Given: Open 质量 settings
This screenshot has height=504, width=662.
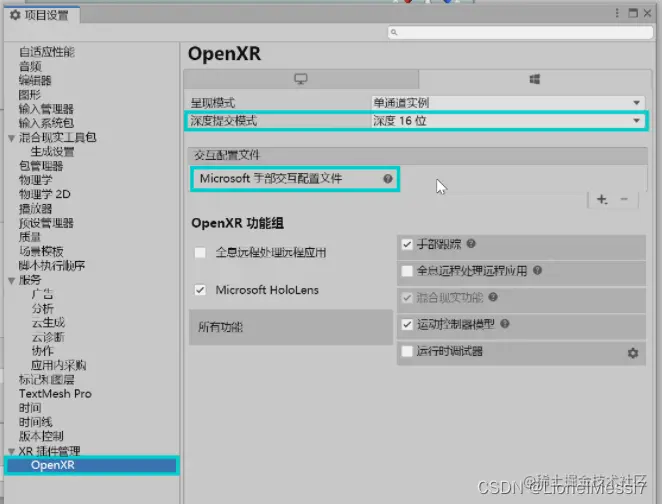Looking at the screenshot, I should (30, 237).
